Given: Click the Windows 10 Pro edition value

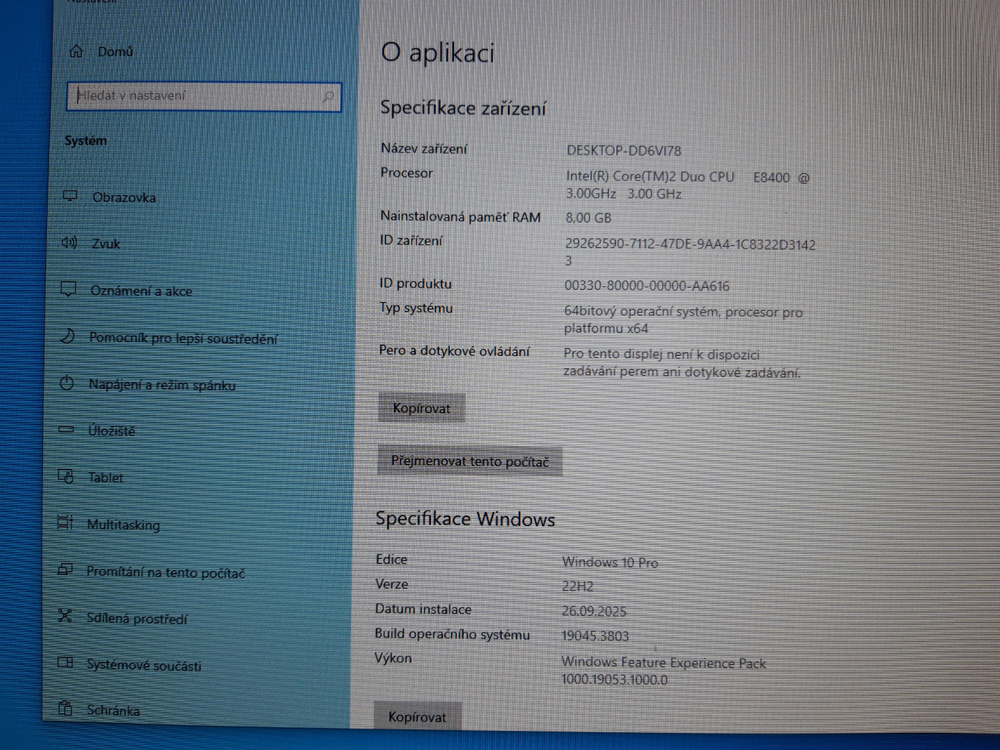Looking at the screenshot, I should [610, 562].
